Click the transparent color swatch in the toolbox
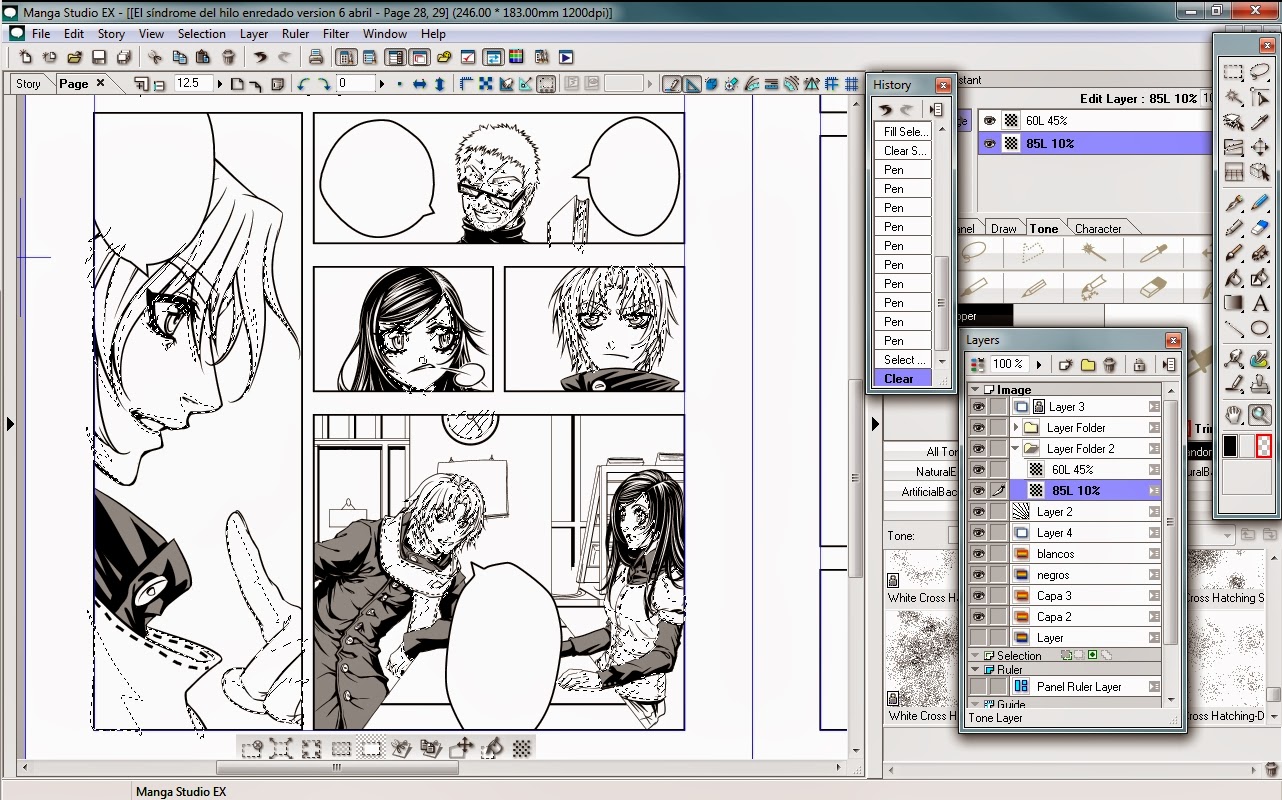Viewport: 1282px width, 800px height. pos(1263,447)
